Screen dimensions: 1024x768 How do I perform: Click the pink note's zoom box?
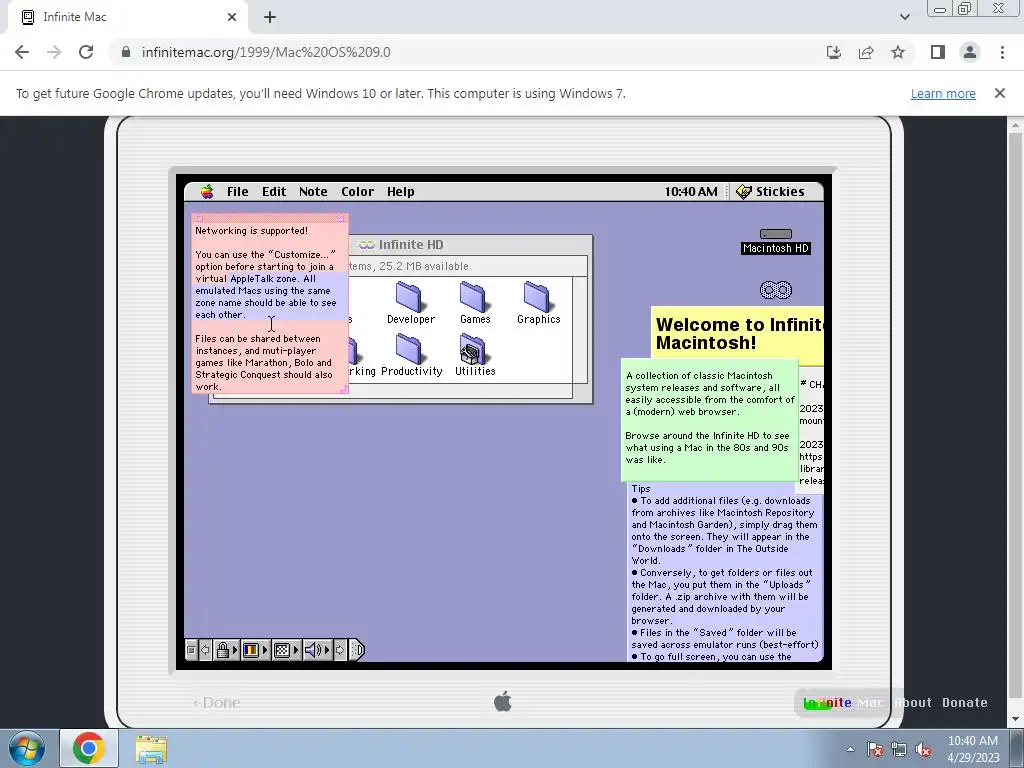pos(341,218)
